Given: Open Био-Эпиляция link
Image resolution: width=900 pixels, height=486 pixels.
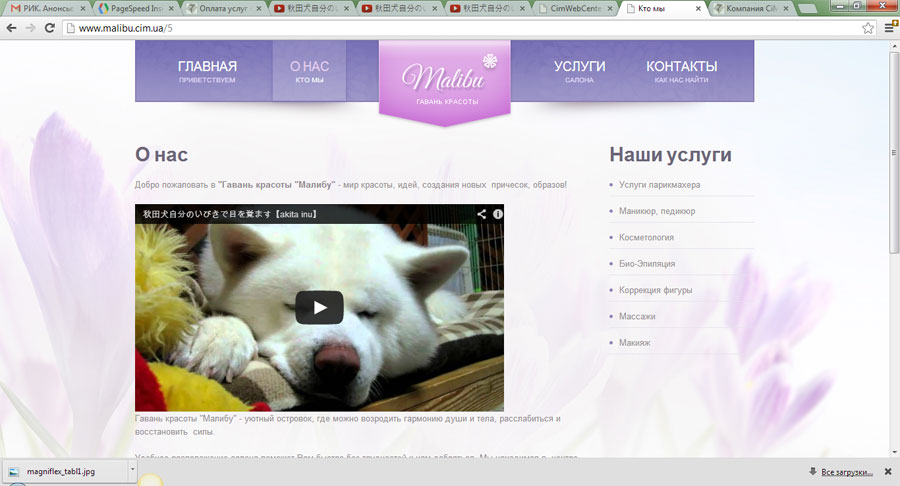Looking at the screenshot, I should coord(647,263).
